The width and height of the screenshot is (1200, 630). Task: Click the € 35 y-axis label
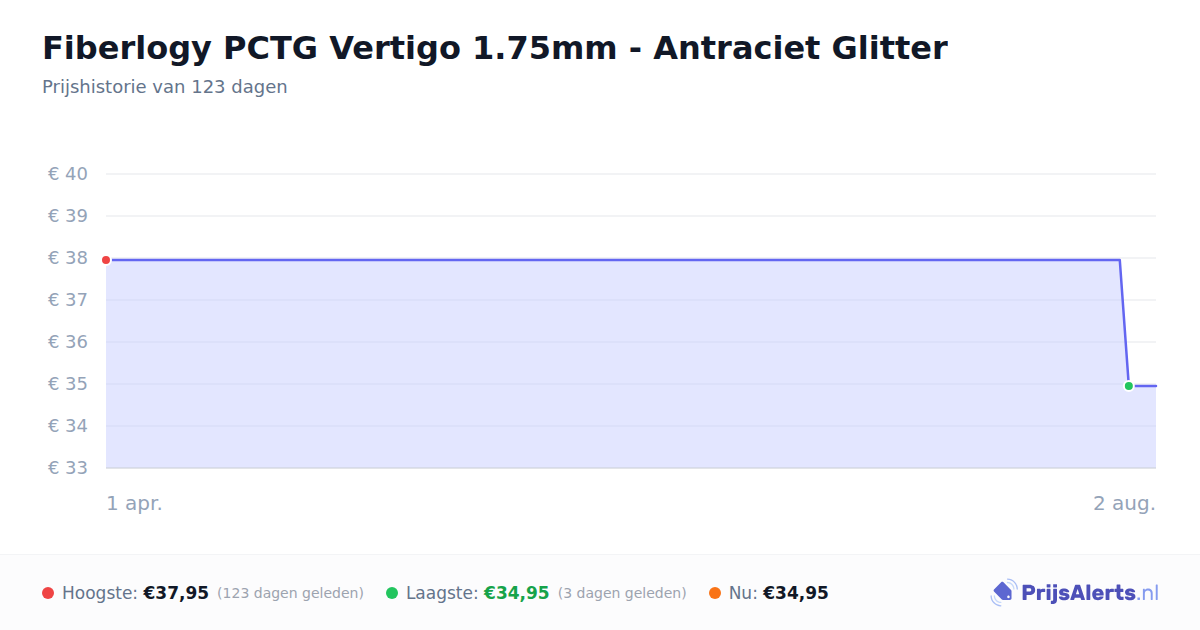[68, 384]
